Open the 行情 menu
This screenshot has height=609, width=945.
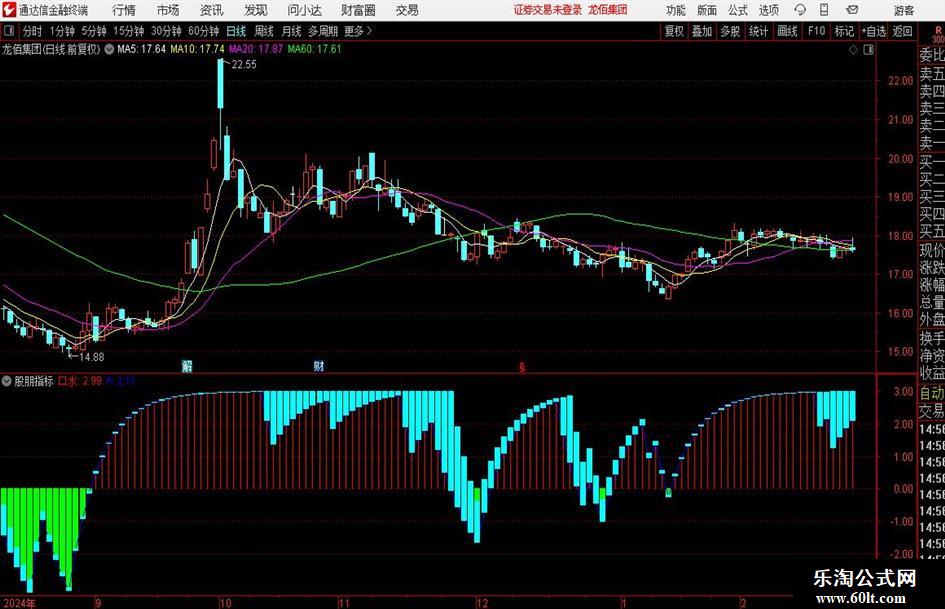tap(124, 10)
